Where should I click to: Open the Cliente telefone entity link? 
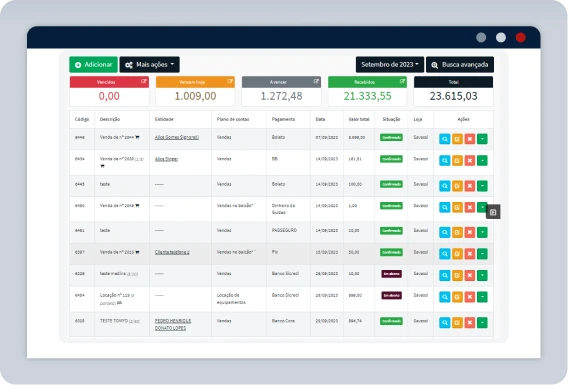click(172, 252)
